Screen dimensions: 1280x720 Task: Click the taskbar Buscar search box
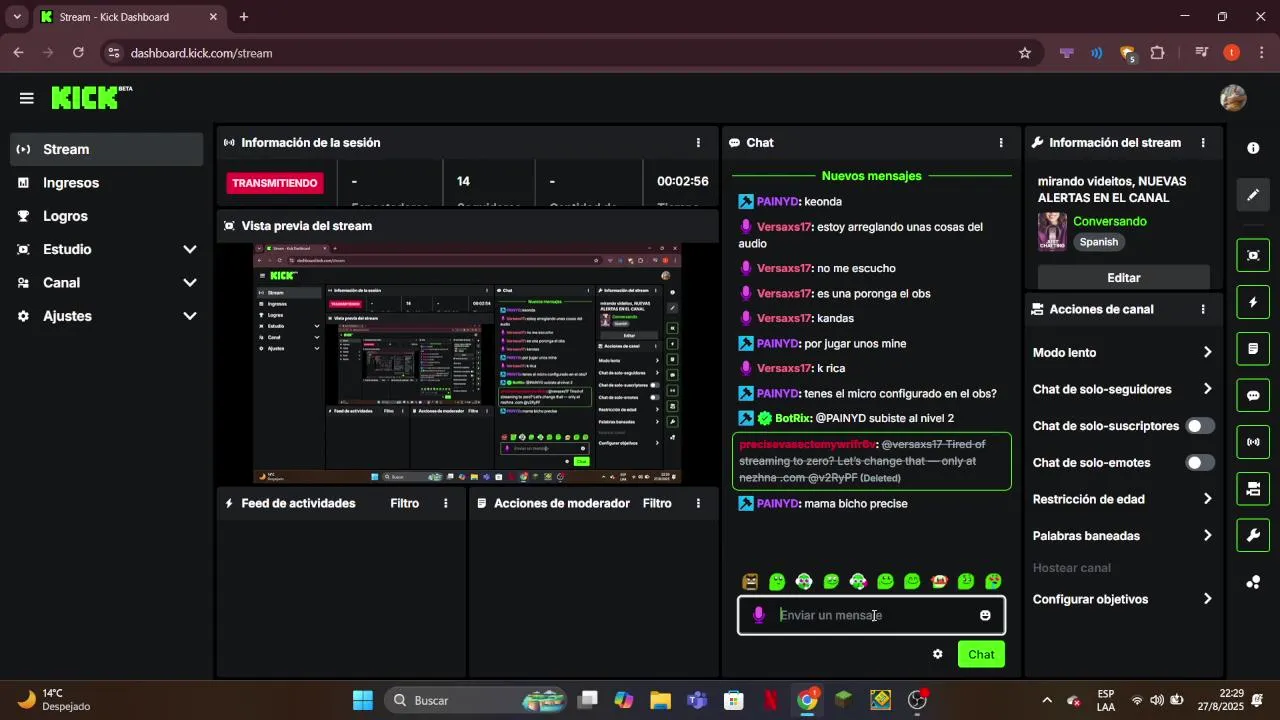[475, 700]
